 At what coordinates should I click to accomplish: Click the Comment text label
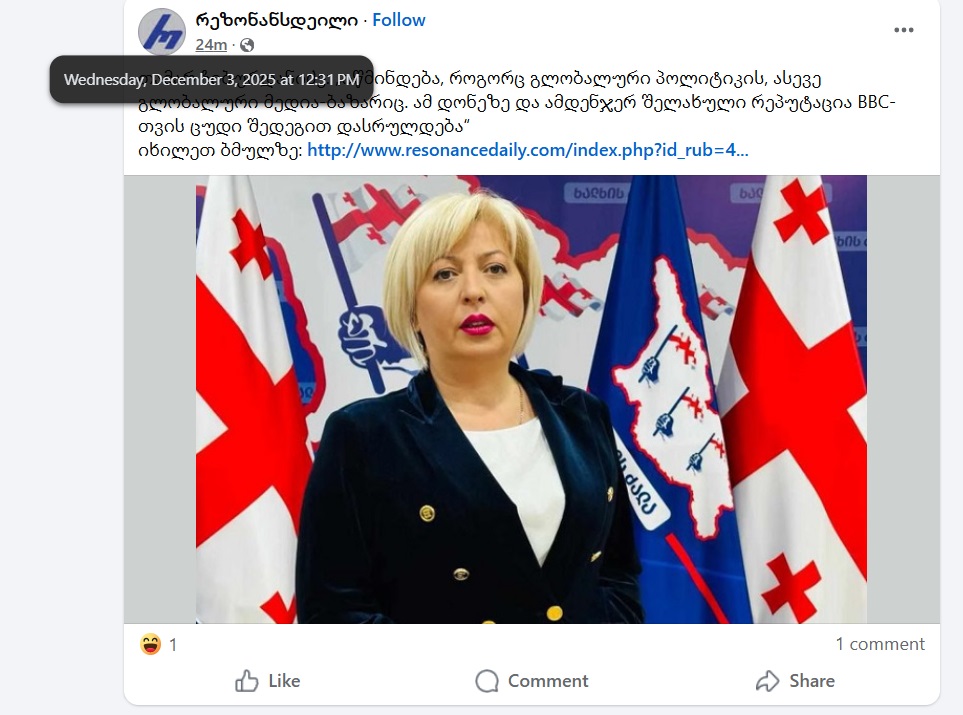pyautogui.click(x=548, y=681)
